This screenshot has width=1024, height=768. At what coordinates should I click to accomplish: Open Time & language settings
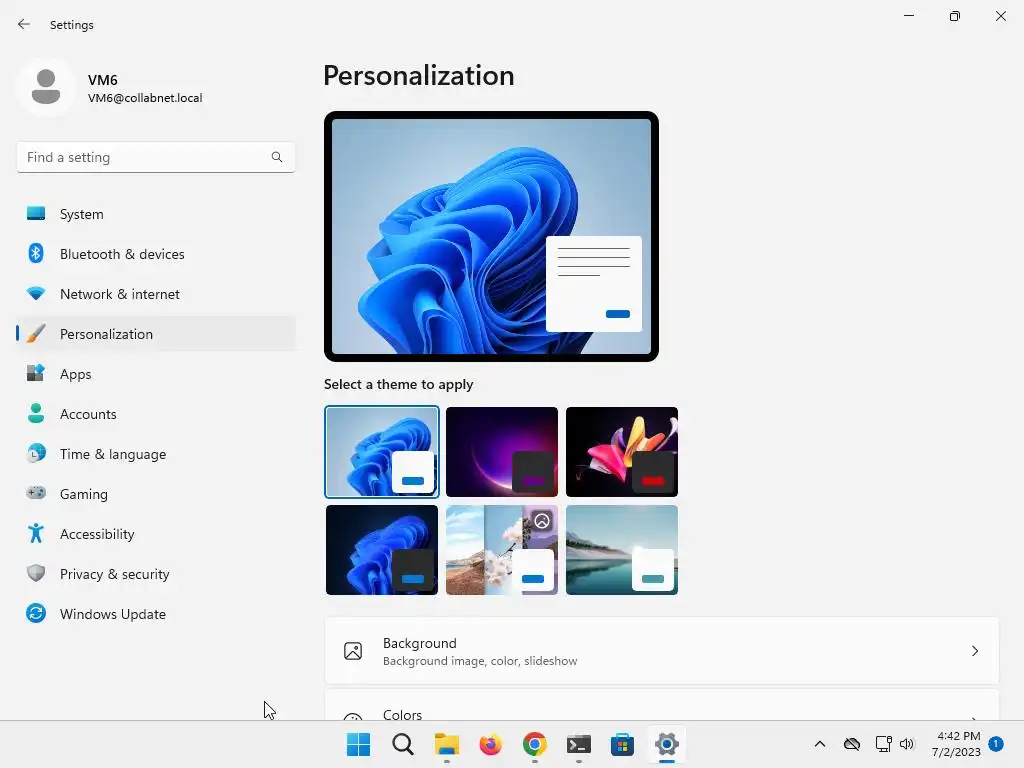click(x=156, y=453)
